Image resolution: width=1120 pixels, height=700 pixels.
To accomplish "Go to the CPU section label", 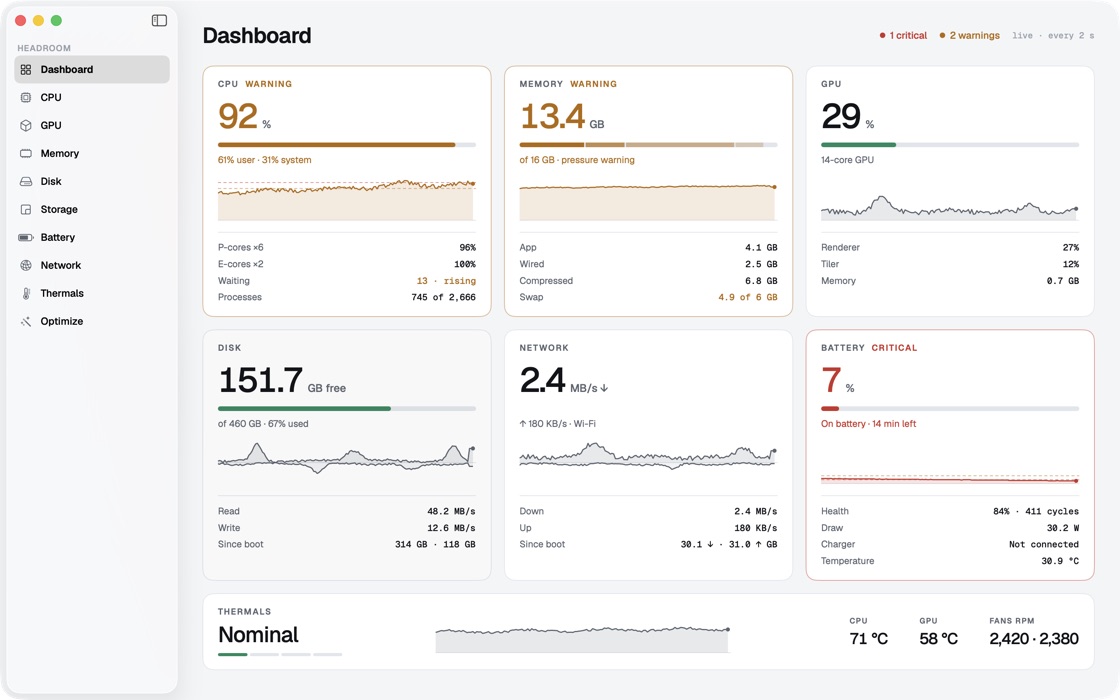I will pyautogui.click(x=51, y=97).
